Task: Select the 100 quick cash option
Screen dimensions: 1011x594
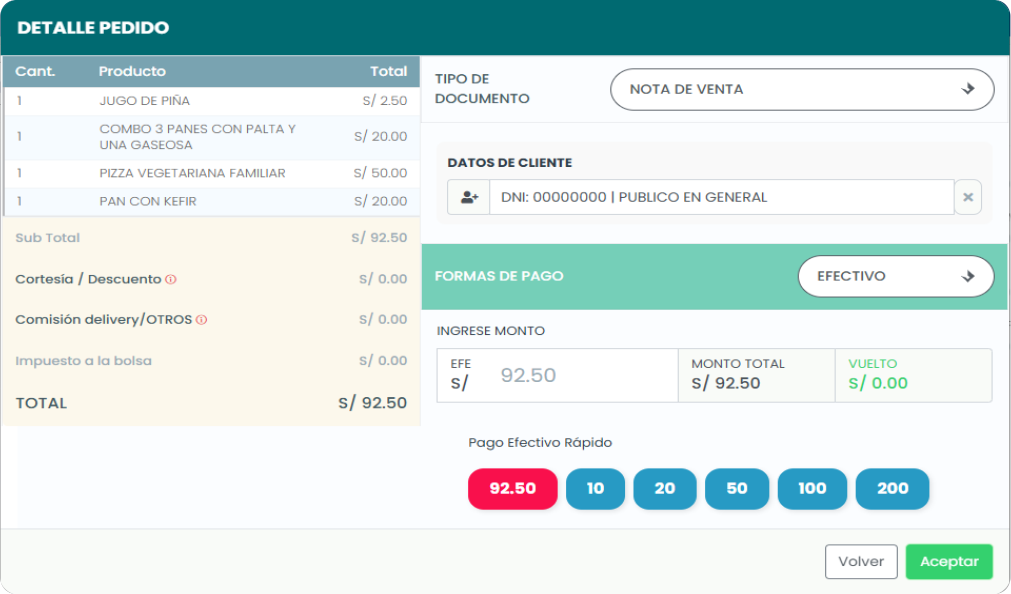Action: click(812, 489)
